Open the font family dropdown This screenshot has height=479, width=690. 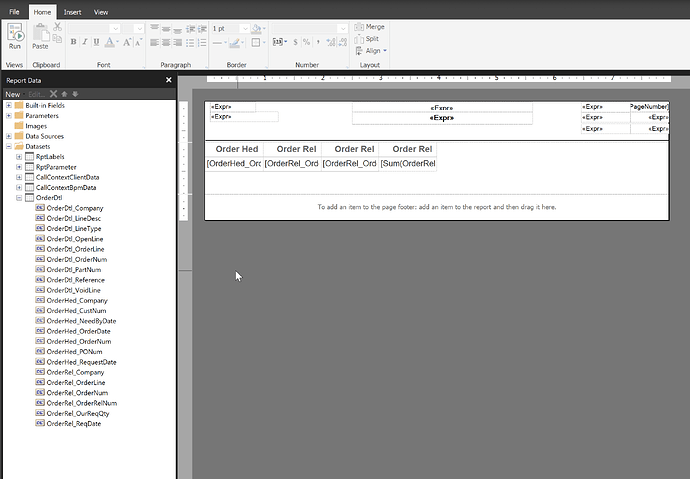(x=115, y=29)
